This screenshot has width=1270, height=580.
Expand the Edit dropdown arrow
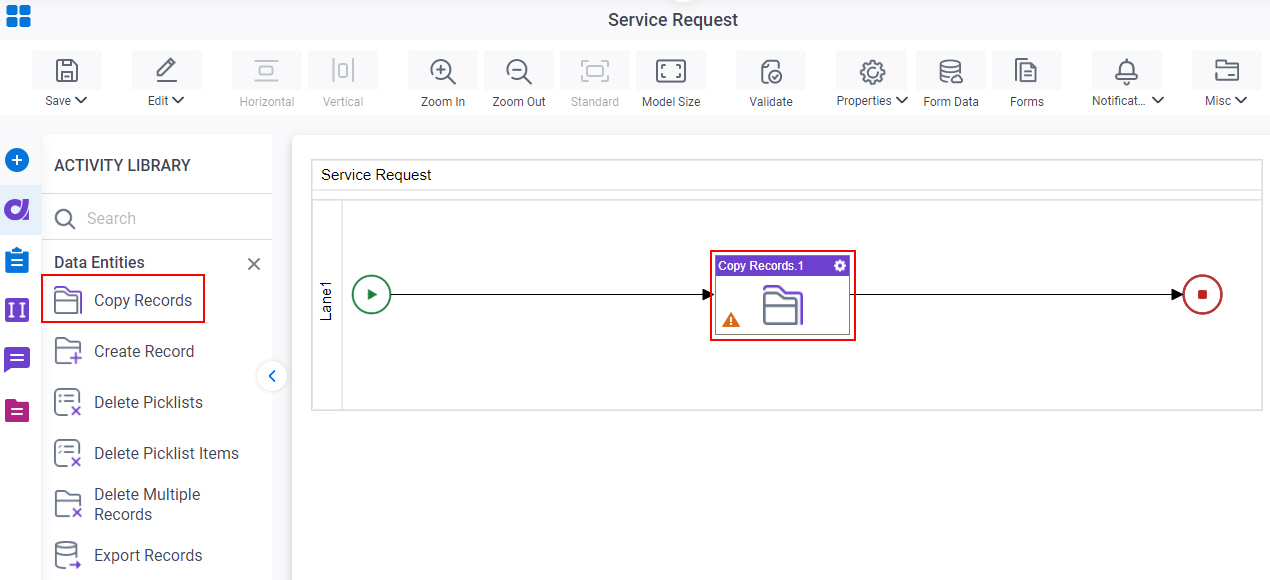tap(179, 100)
